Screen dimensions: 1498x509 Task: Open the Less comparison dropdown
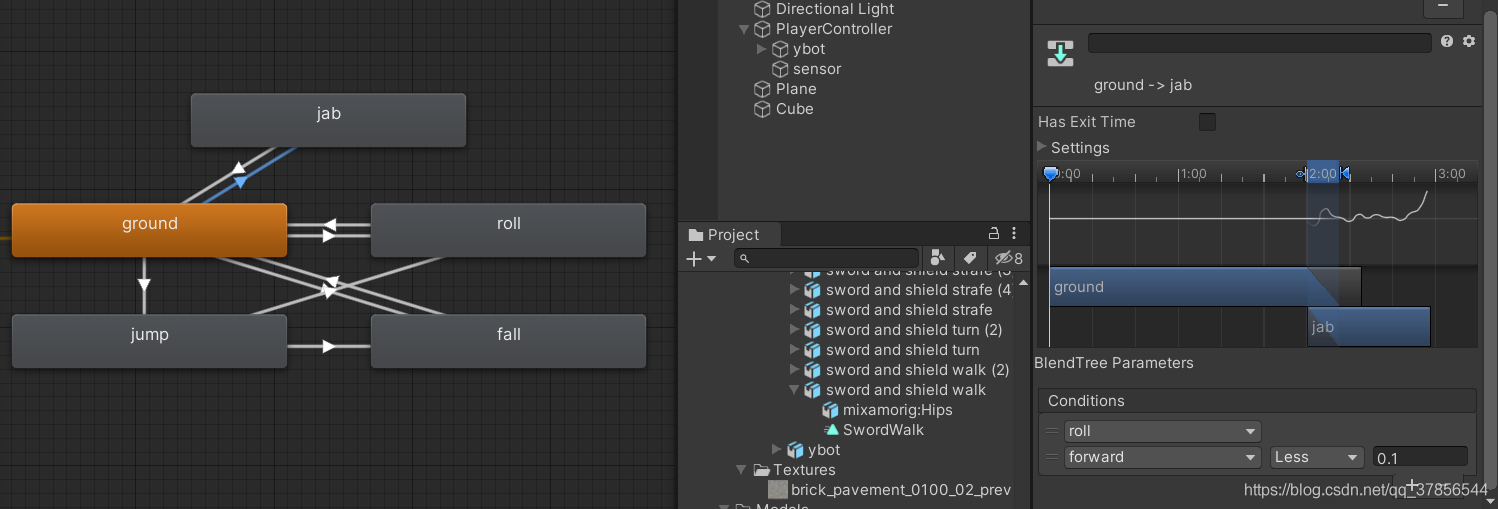1317,457
